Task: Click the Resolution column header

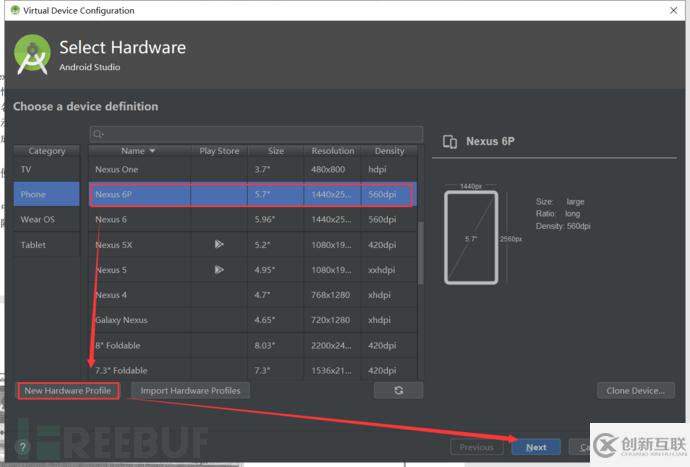Action: pyautogui.click(x=333, y=151)
